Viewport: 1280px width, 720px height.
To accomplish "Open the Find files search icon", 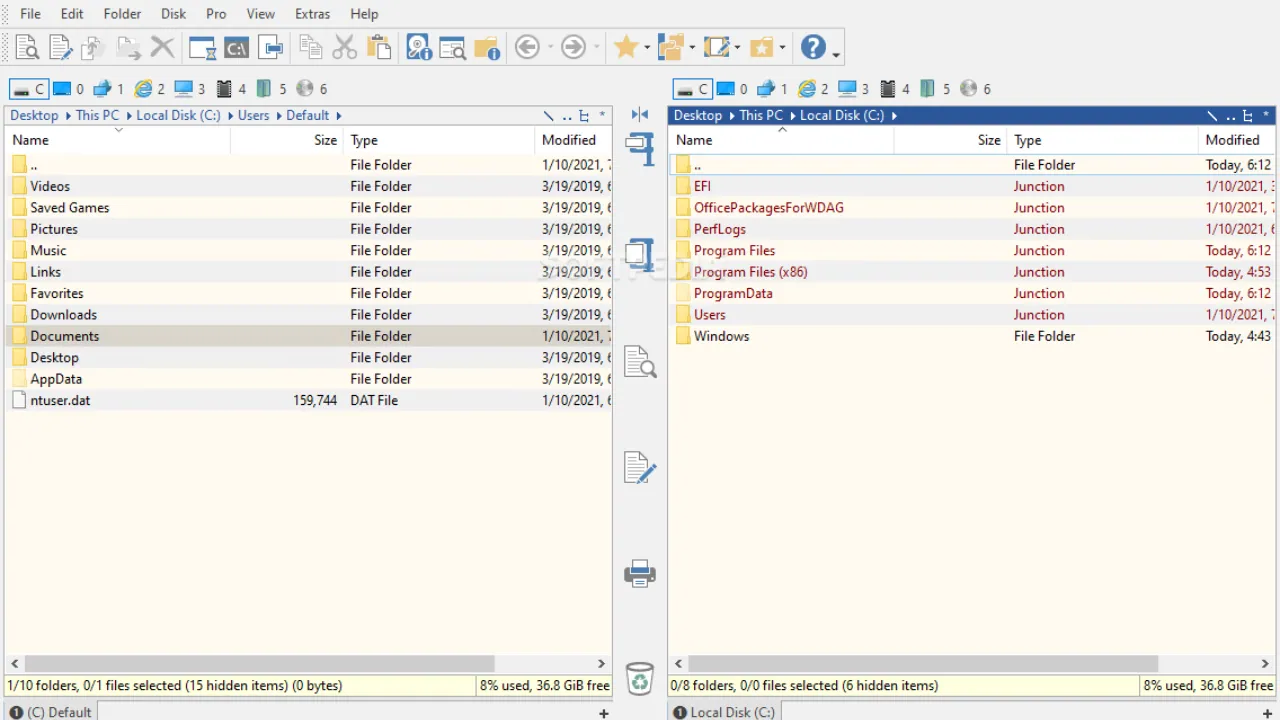I will coord(452,47).
